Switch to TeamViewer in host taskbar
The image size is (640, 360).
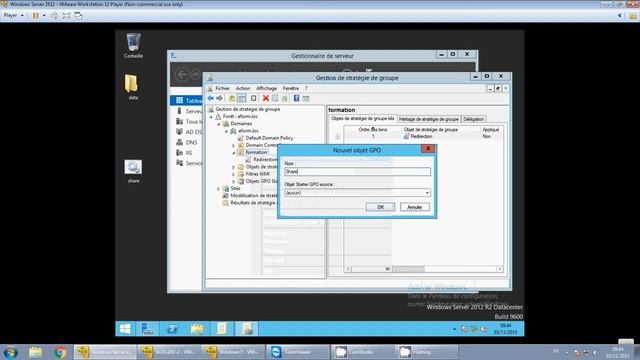(x=298, y=352)
